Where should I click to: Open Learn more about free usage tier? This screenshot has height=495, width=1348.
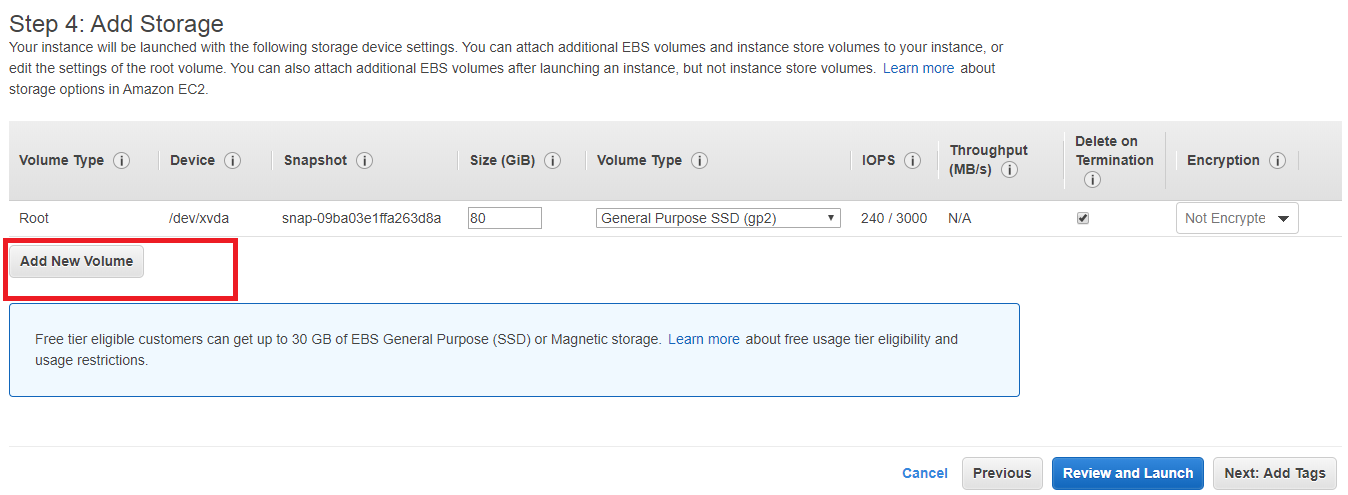[704, 339]
